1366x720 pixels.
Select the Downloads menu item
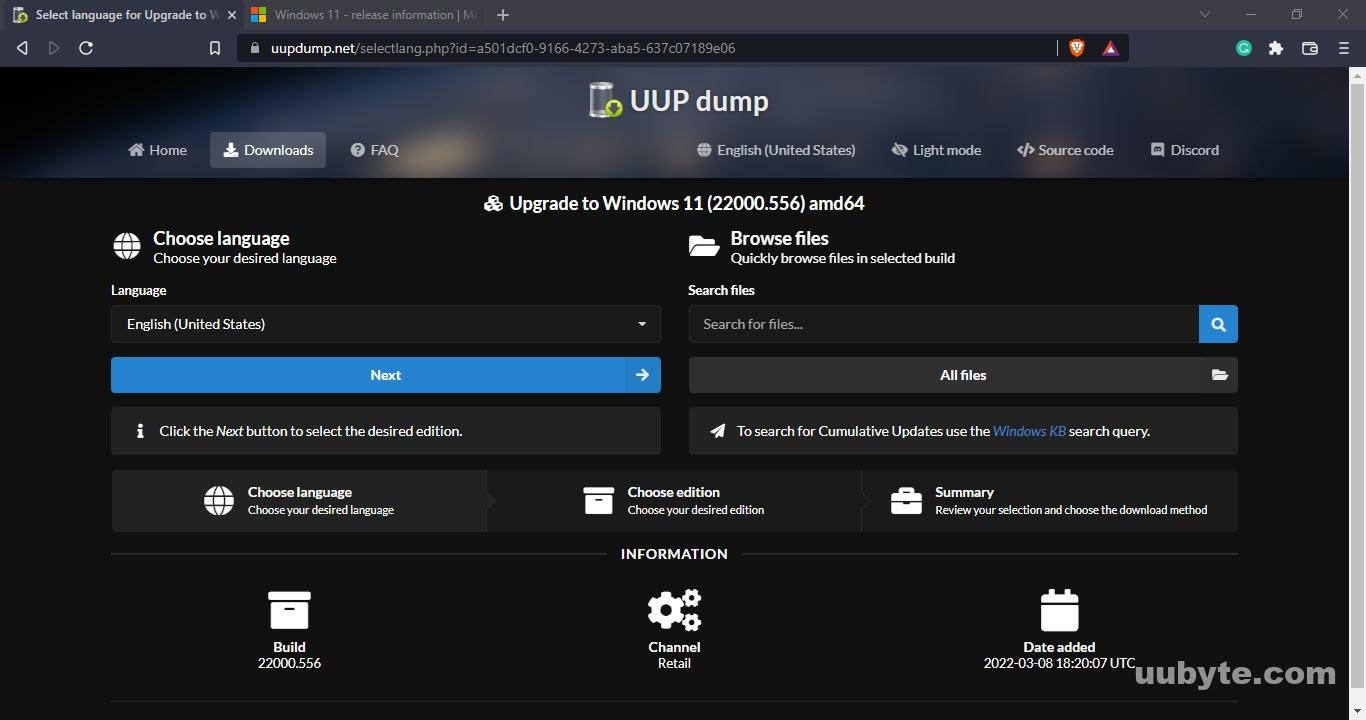(x=267, y=150)
